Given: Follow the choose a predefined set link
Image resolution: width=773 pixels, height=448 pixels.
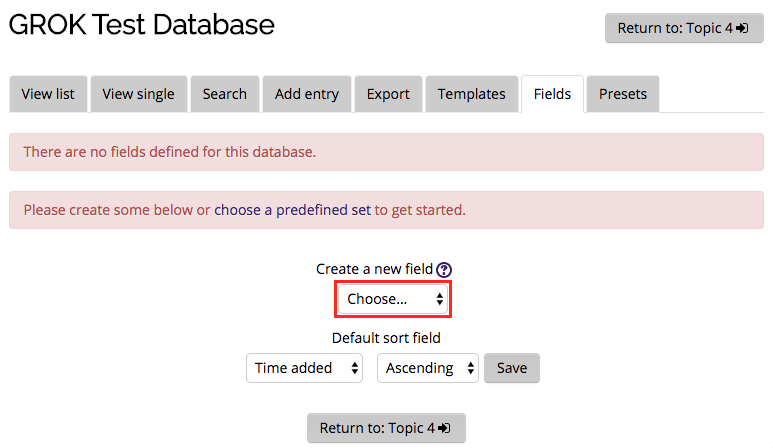Looking at the screenshot, I should (292, 210).
